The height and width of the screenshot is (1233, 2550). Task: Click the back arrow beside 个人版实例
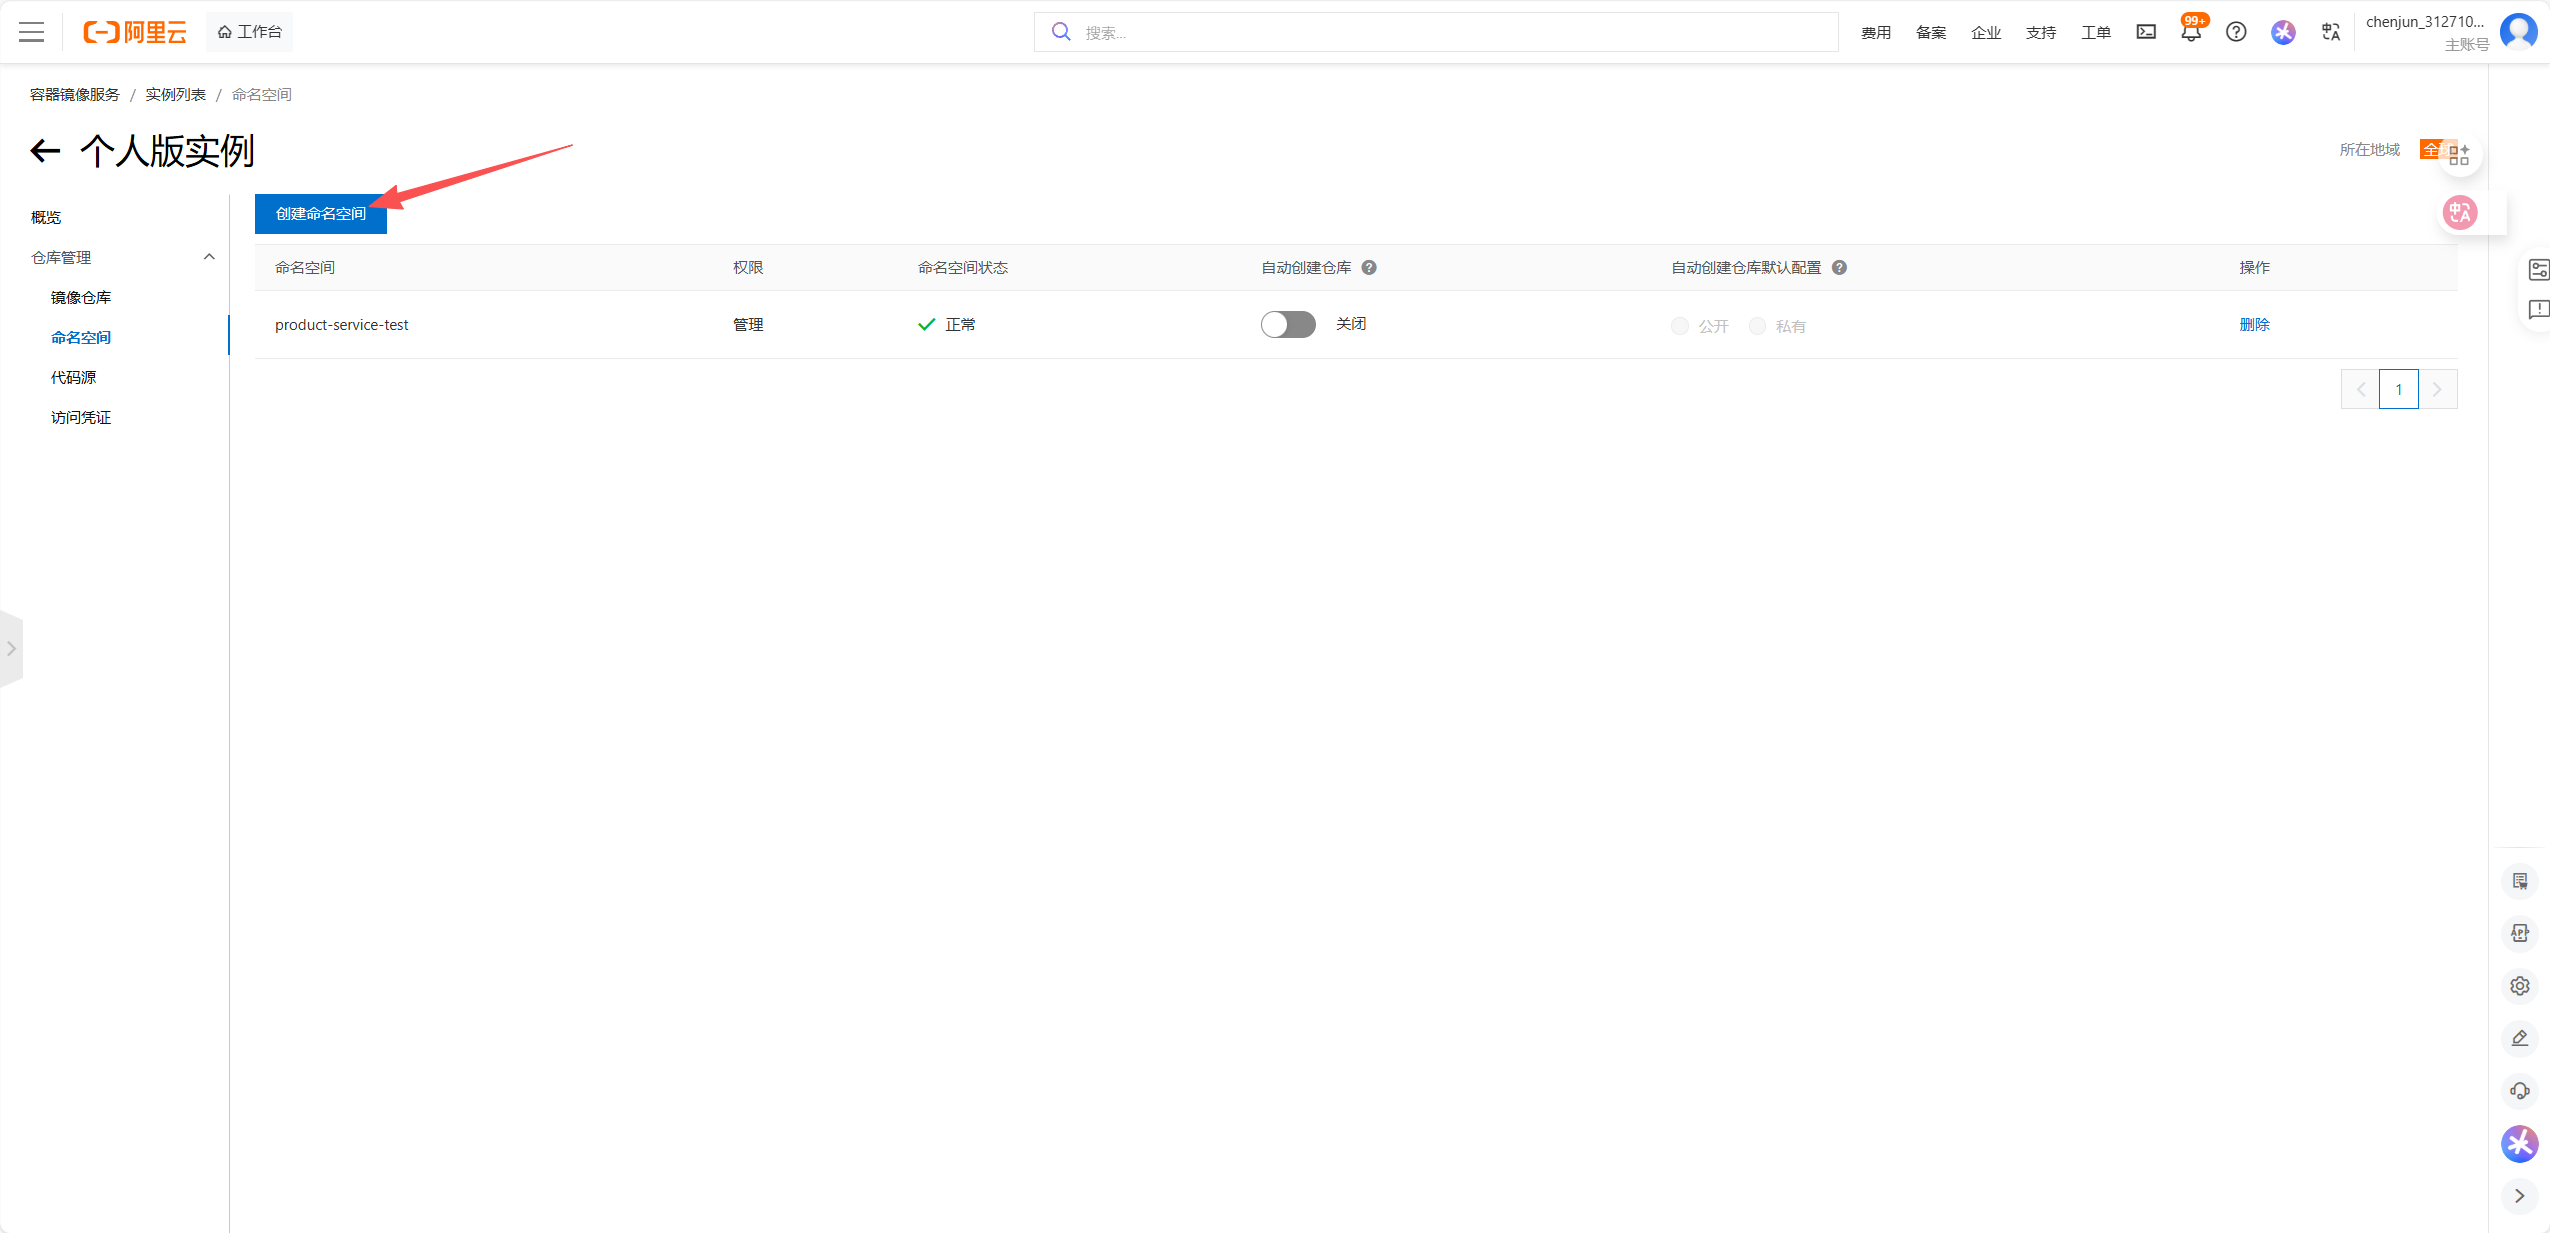[x=45, y=151]
